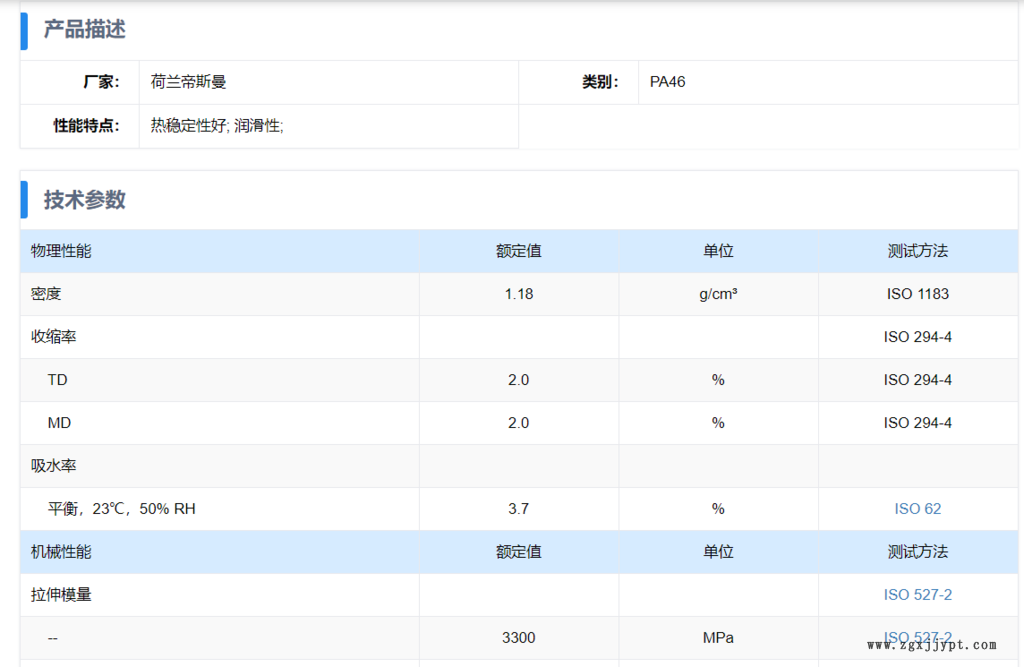Select the 3300 tensile modulus value
Screen dimensions: 1024x667
pos(518,638)
